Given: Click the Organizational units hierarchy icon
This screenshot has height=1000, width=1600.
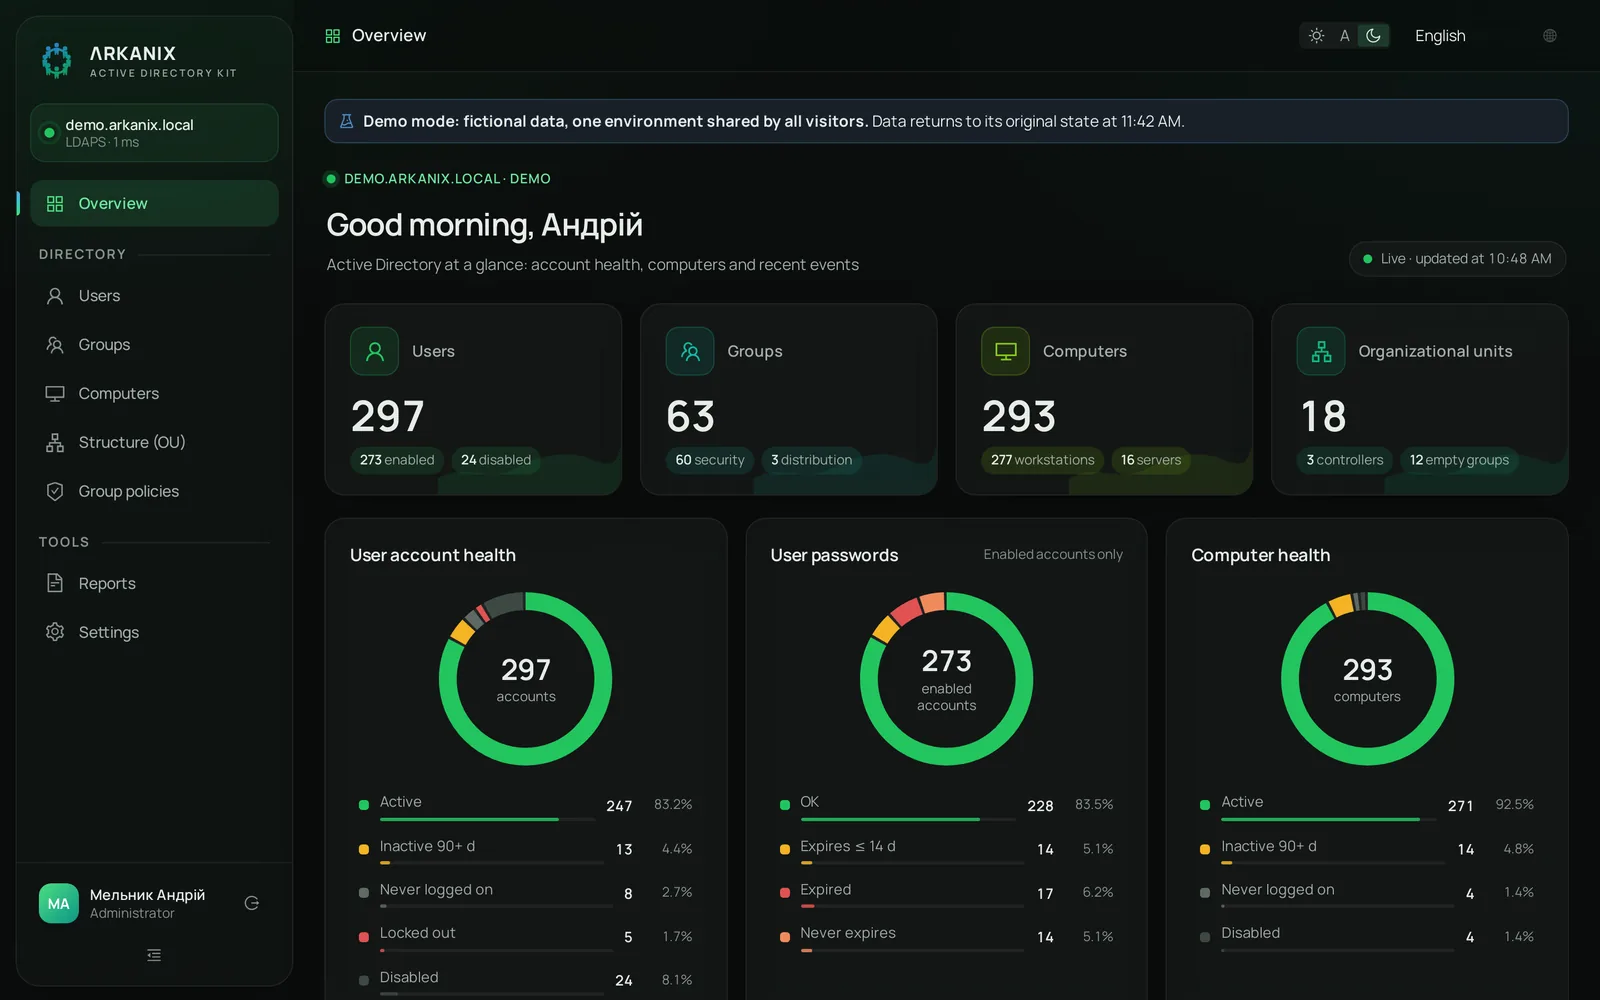Looking at the screenshot, I should (1321, 352).
